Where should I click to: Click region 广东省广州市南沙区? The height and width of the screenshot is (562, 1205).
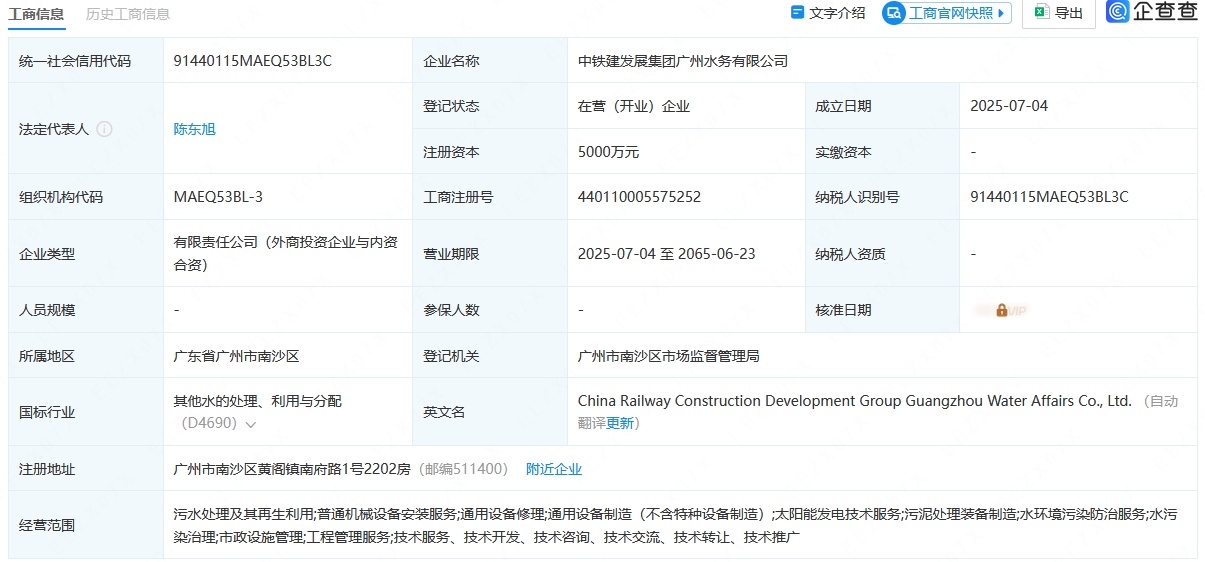237,356
